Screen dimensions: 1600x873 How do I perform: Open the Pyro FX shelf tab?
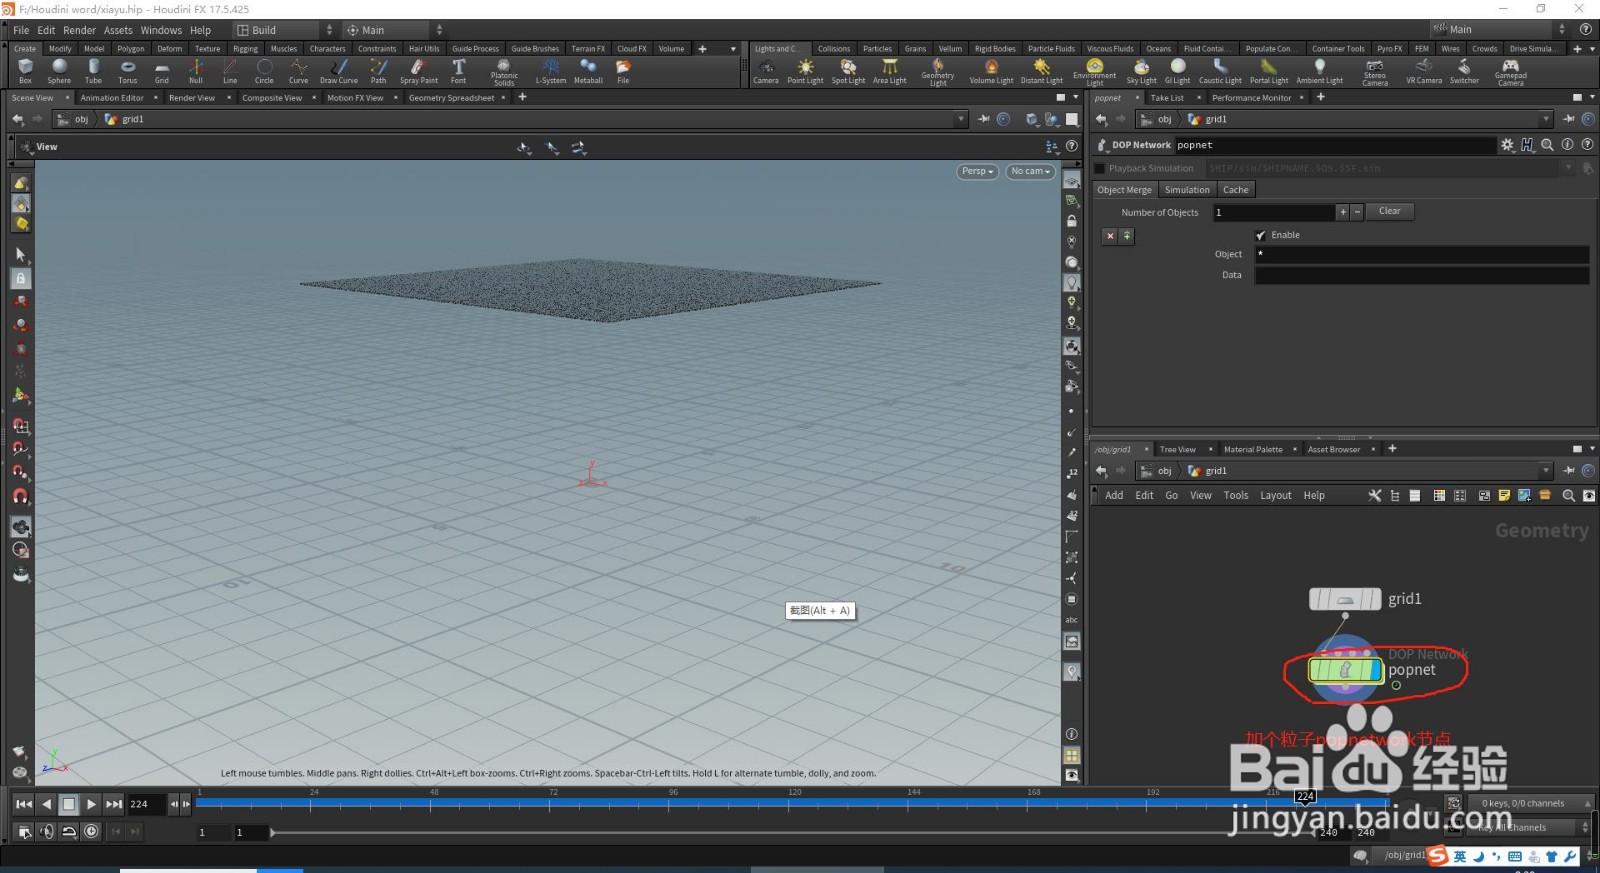point(1389,48)
